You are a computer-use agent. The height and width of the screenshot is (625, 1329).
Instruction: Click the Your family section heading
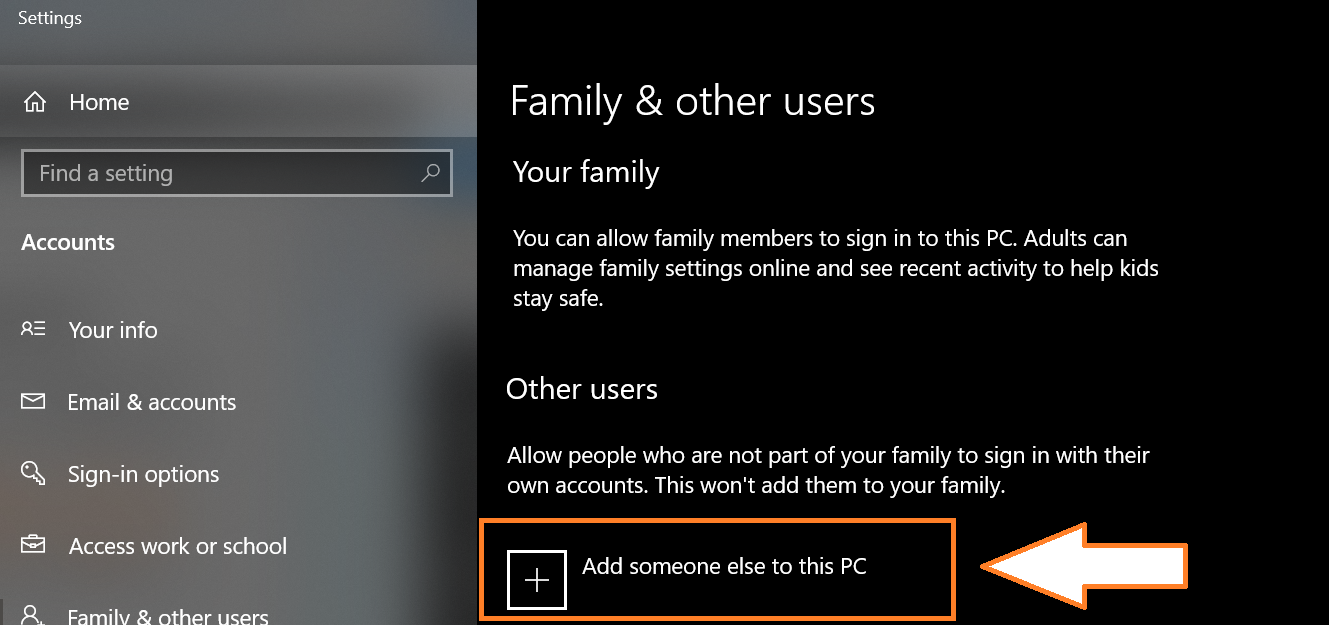point(586,172)
